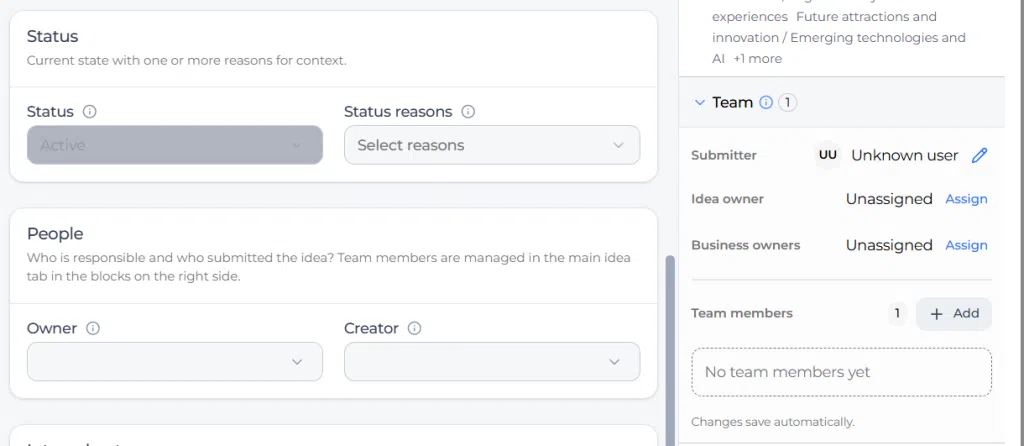Open the Creator dropdown
Viewport: 1024px width, 446px height.
tap(492, 362)
